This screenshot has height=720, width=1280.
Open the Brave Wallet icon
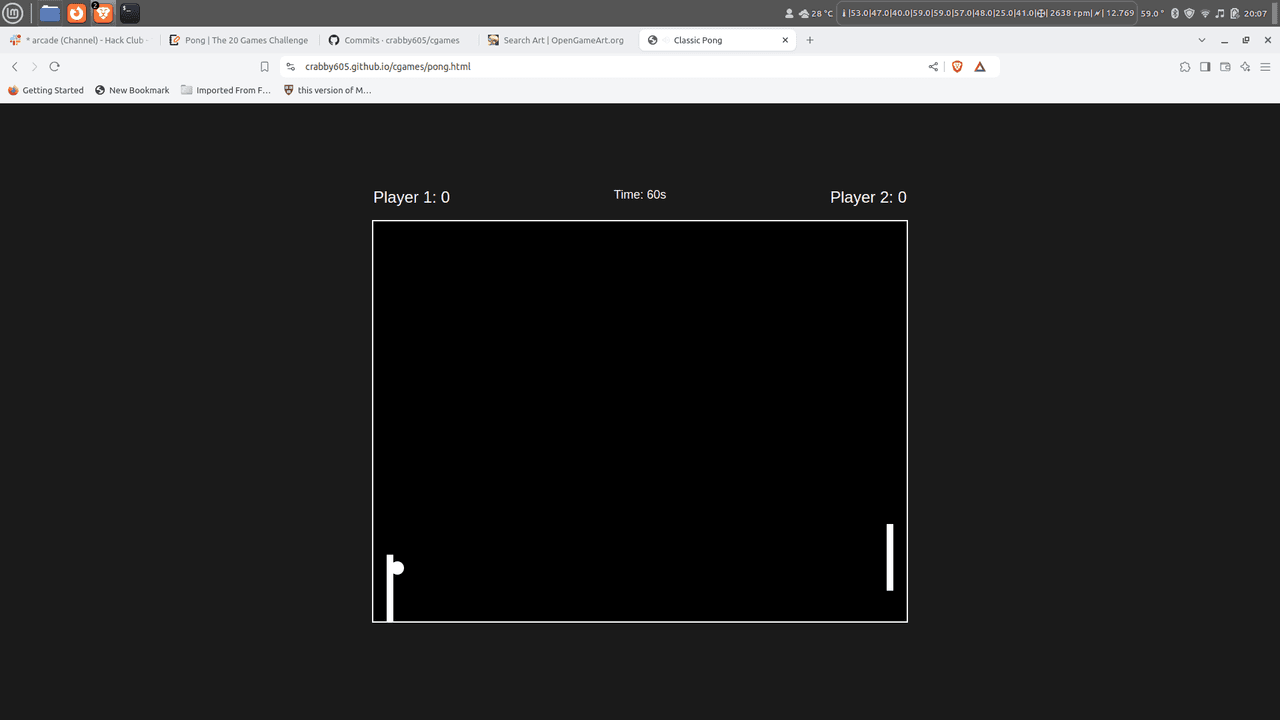(x=1225, y=67)
